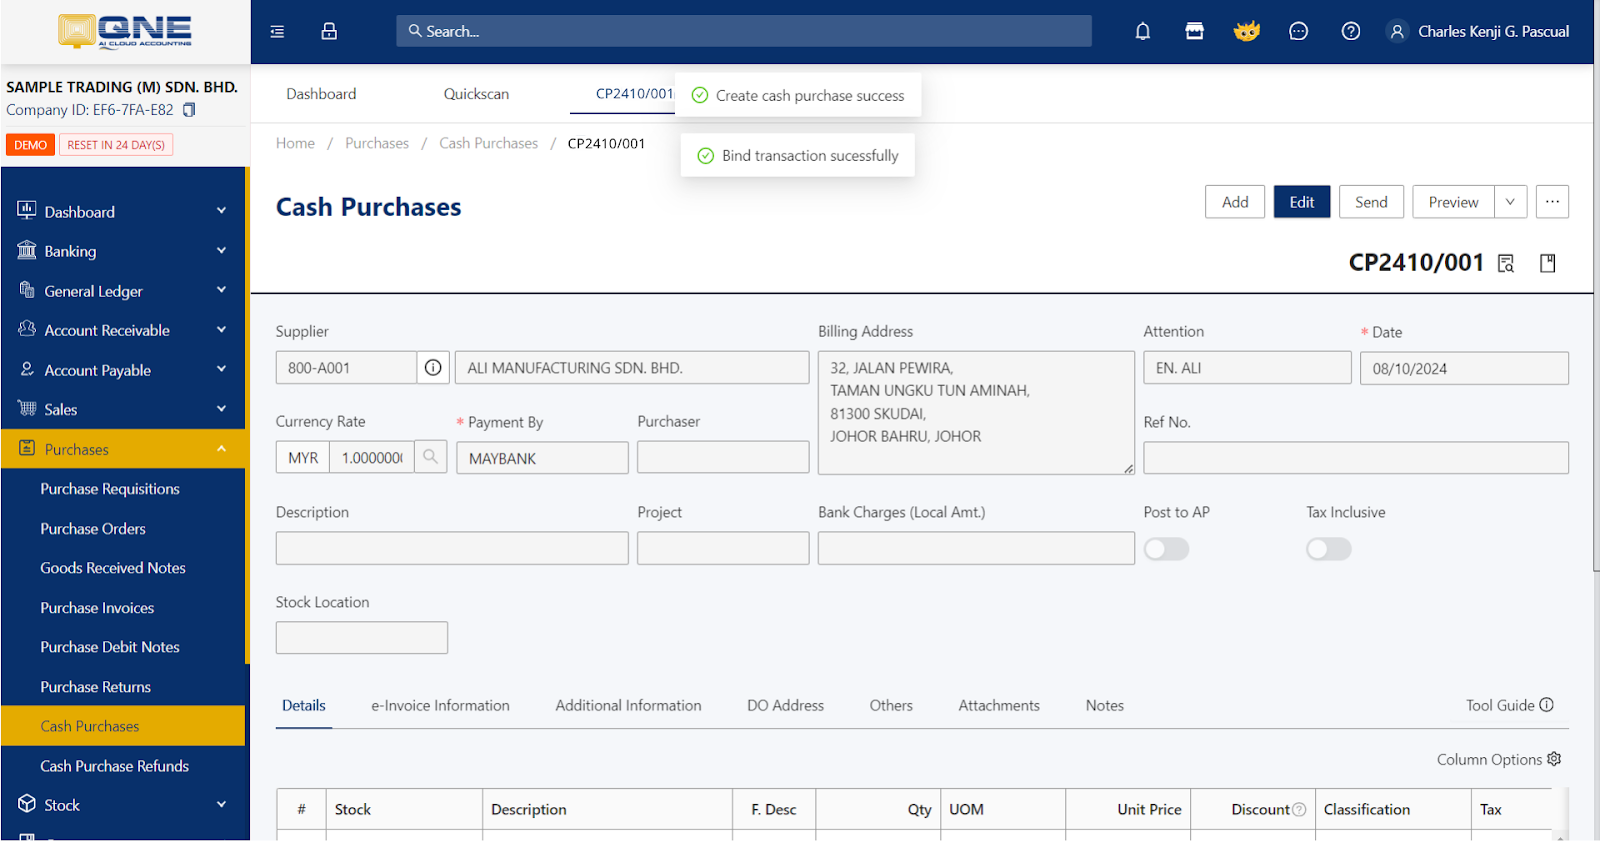Screen dimensions: 1600x858
Task: Click the crown mascot icon
Action: tap(1247, 32)
